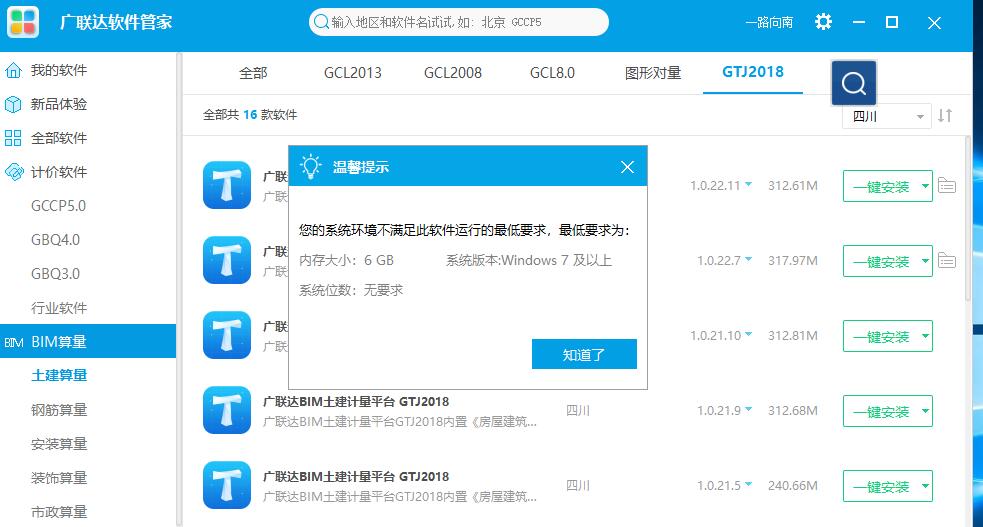Image resolution: width=983 pixels, height=527 pixels.
Task: Click 一键安装 for version 1.0.21.10
Action: point(881,336)
